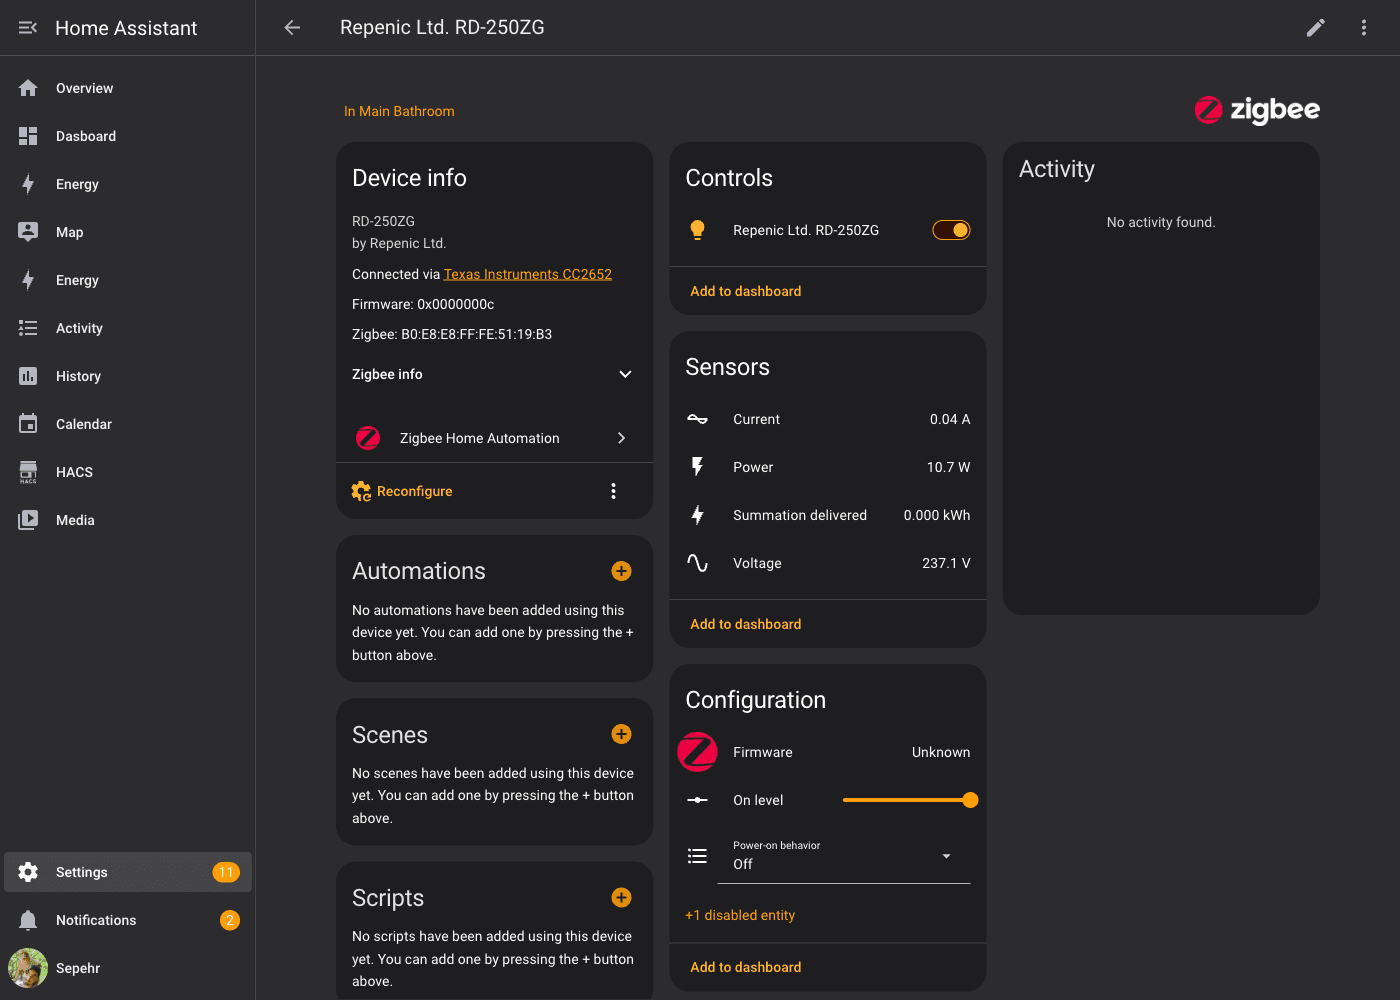This screenshot has height=1000, width=1400.
Task: Open the Texas Instruments CC2652 link
Action: pos(528,274)
